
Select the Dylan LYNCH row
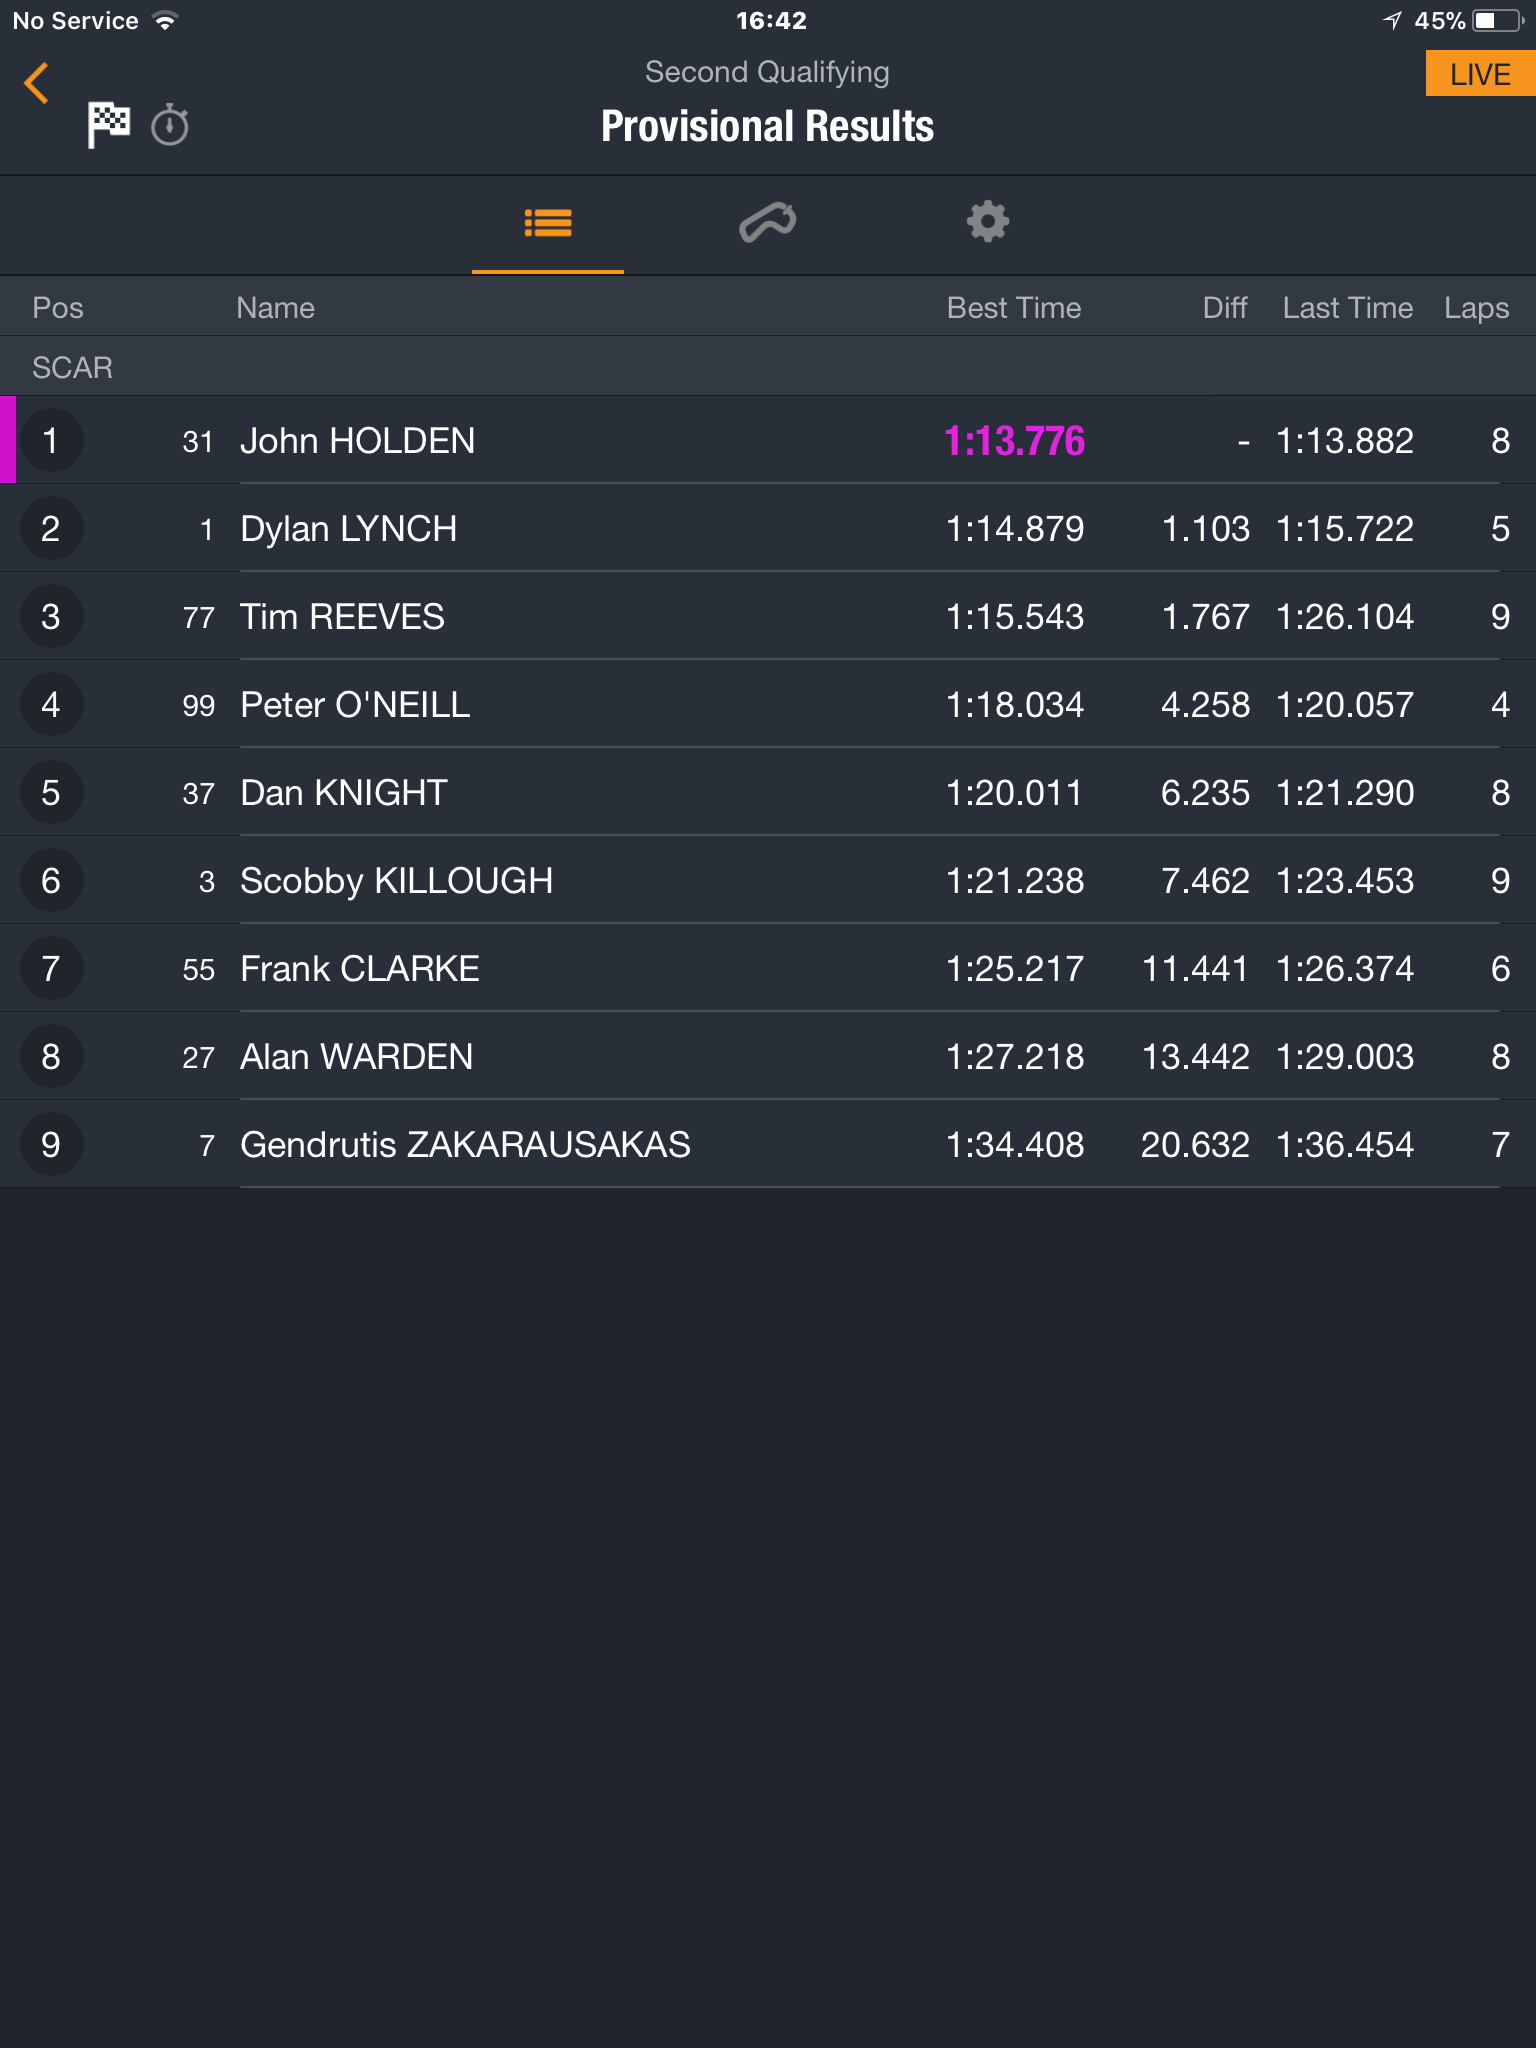768,528
